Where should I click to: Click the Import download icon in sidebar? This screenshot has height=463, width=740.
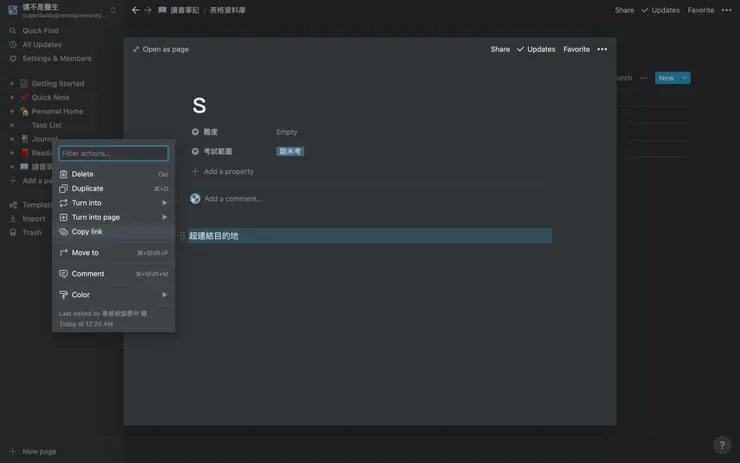pyautogui.click(x=13, y=219)
